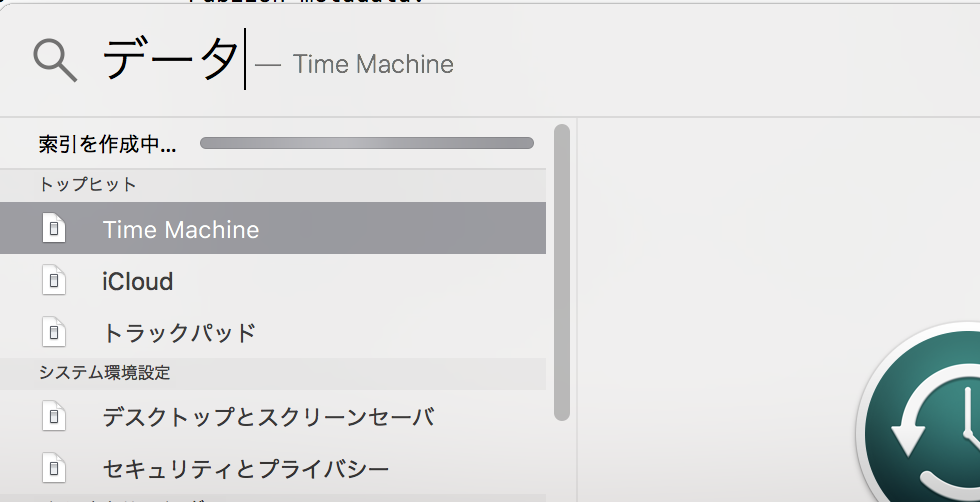Screen dimensions: 980x502
Task: Open the iCloud search result
Action: click(272, 281)
